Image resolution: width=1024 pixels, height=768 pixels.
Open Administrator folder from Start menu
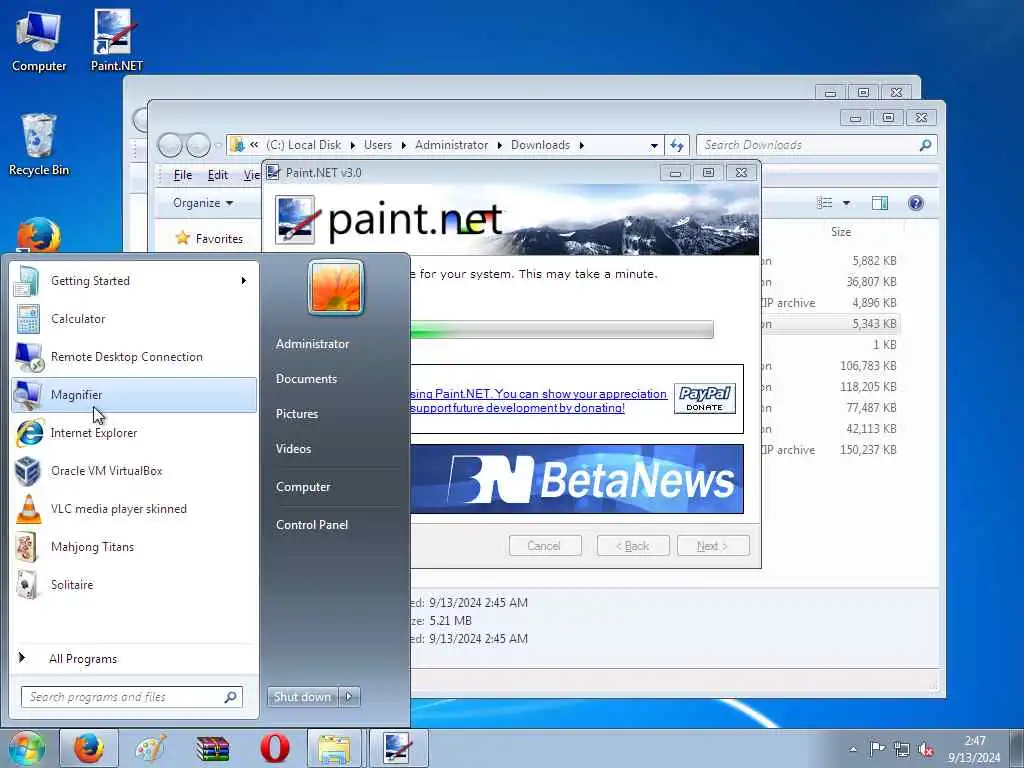312,344
